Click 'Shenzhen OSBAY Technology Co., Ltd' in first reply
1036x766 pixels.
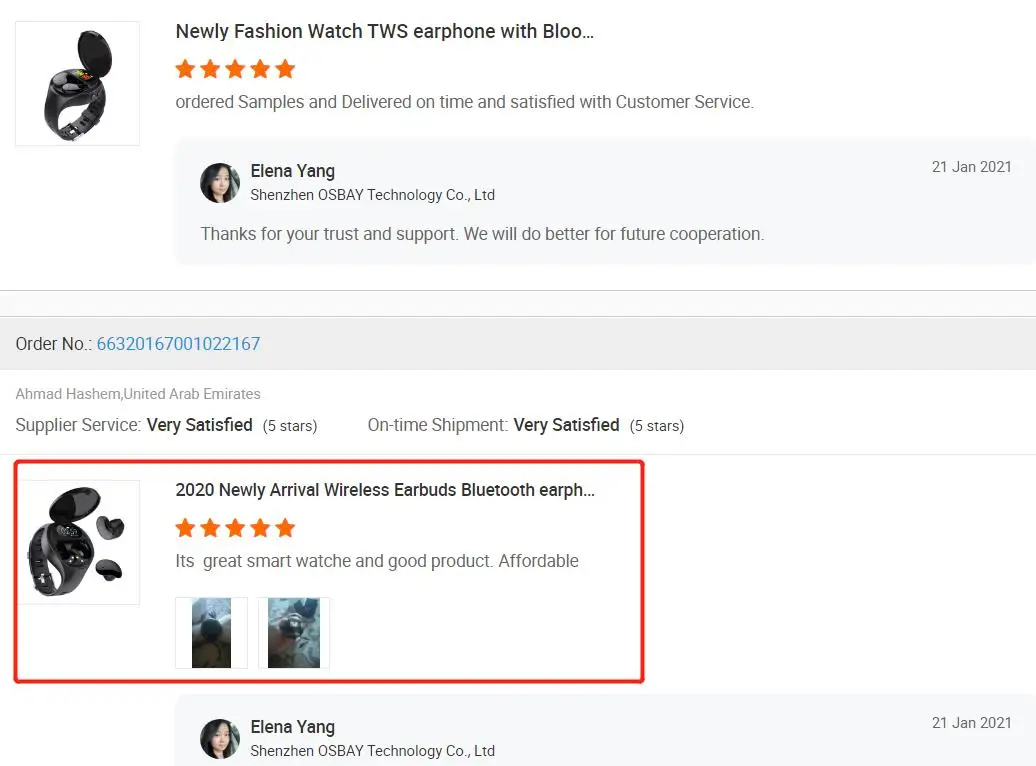[x=372, y=195]
